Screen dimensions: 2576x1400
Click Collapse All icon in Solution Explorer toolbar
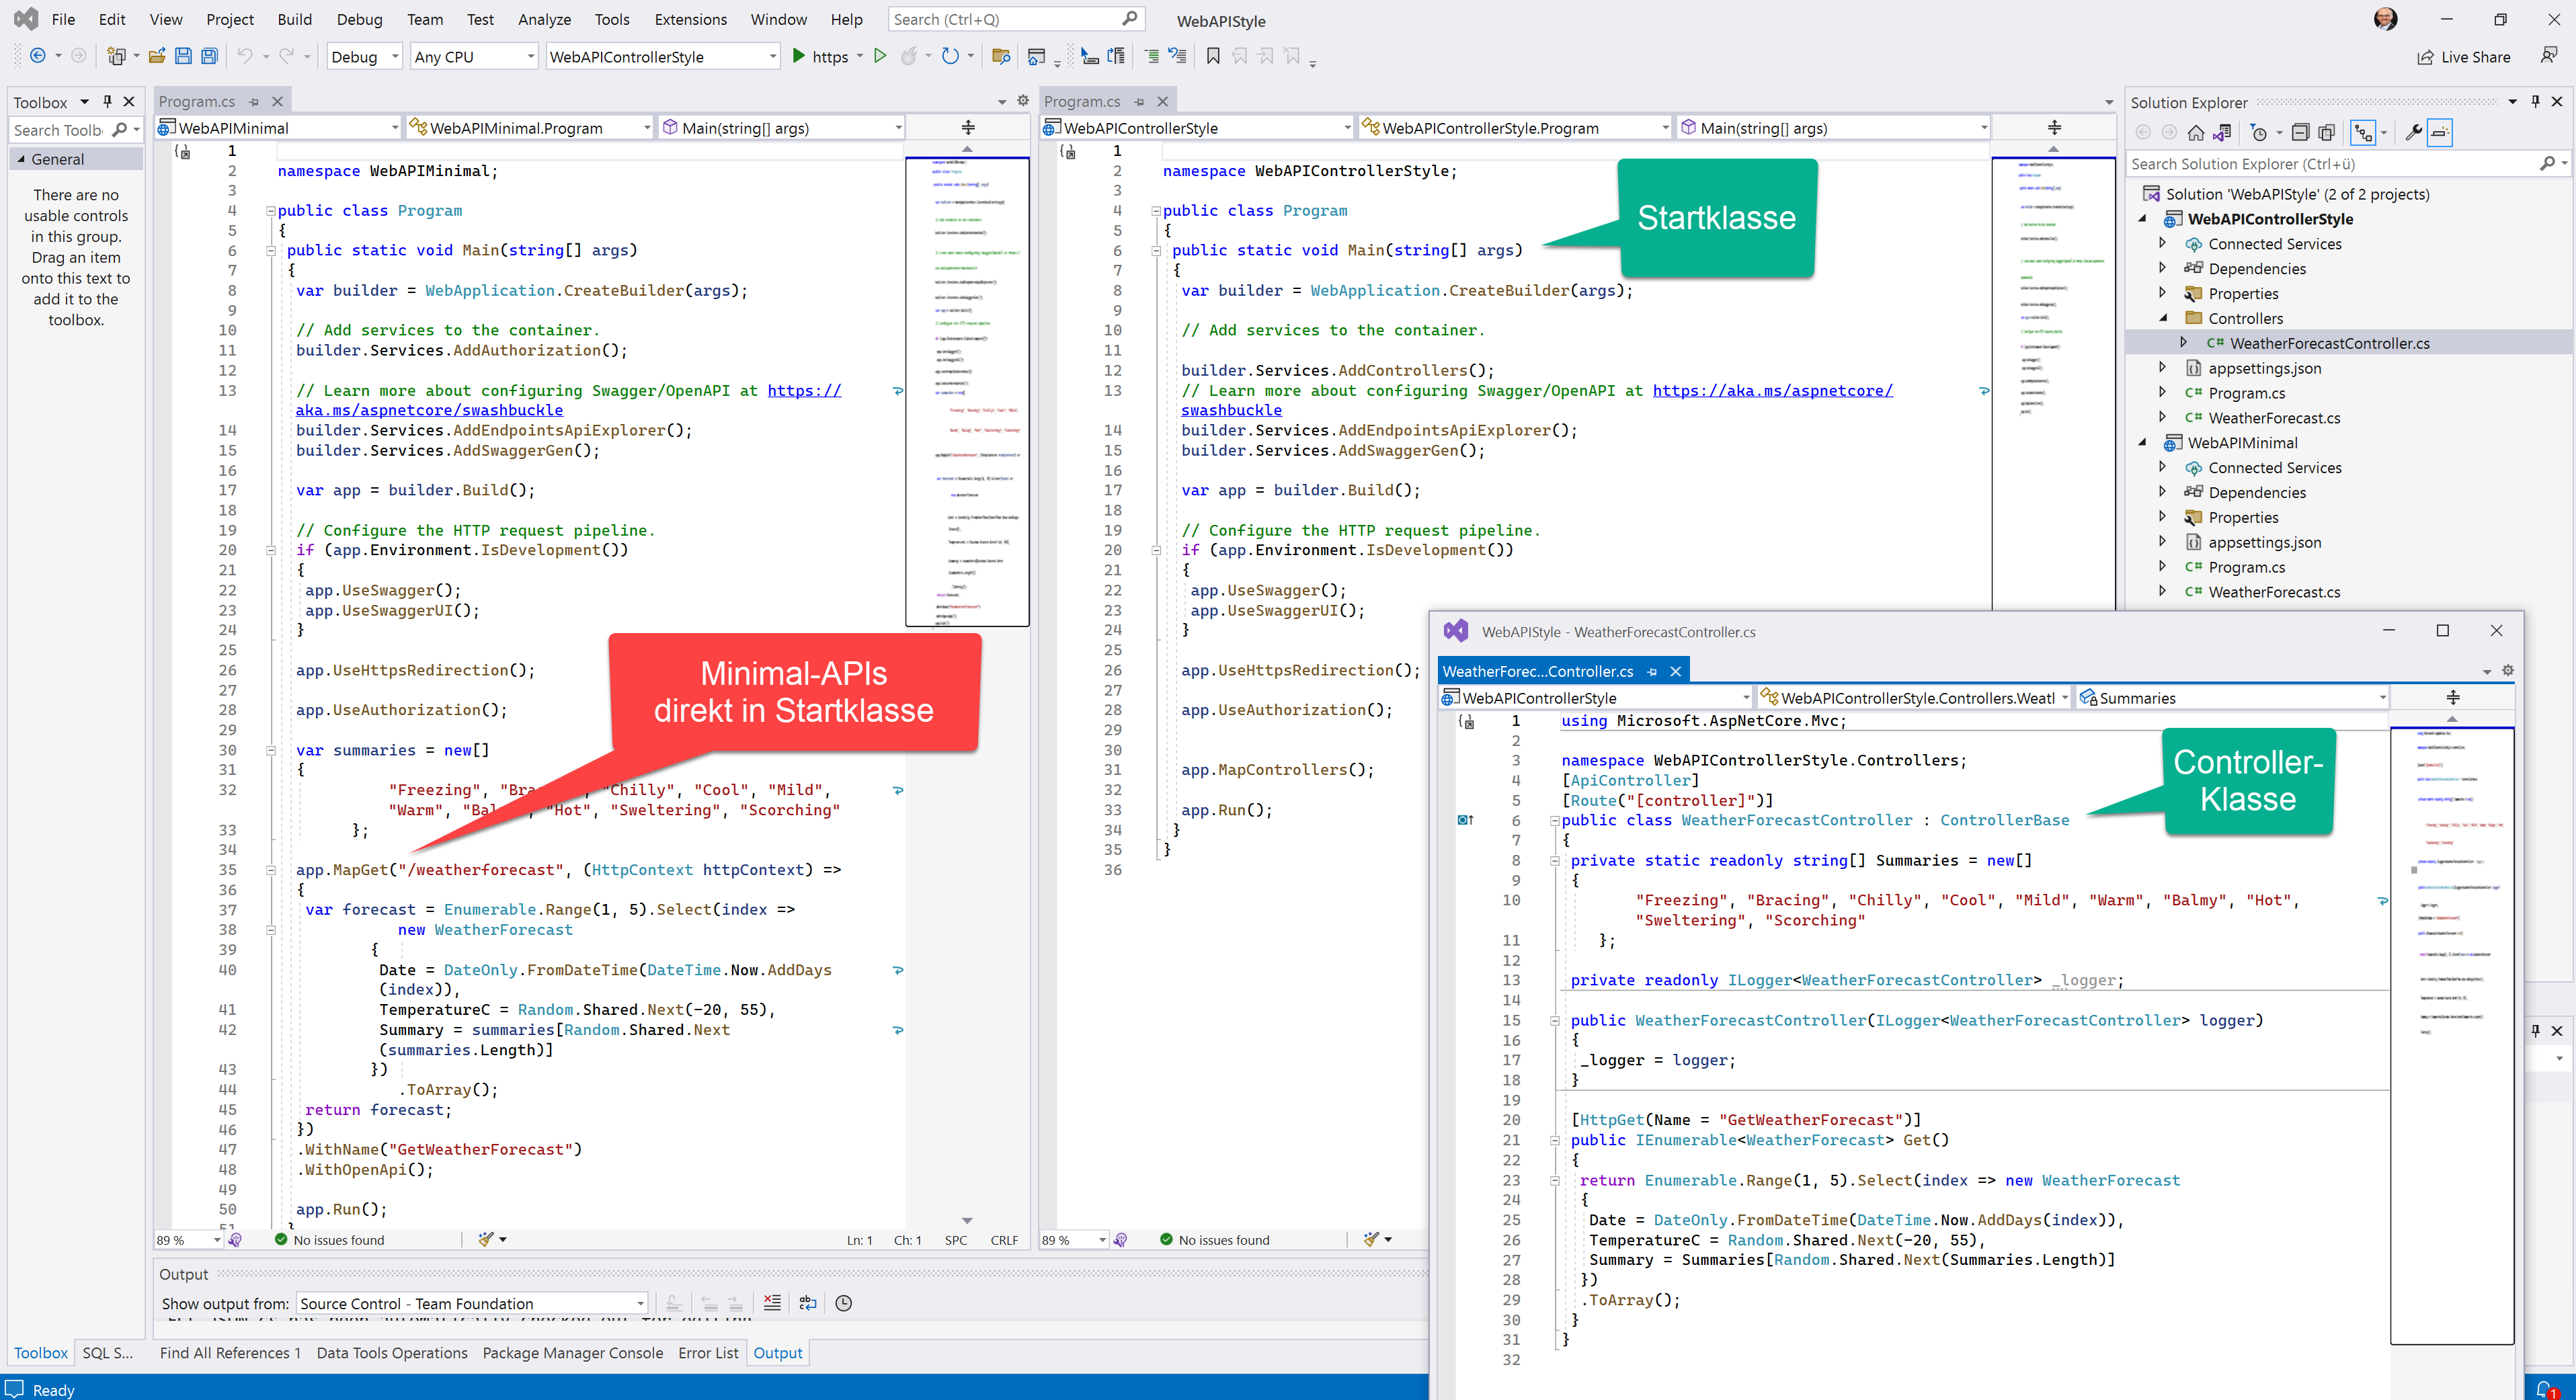(x=2300, y=133)
